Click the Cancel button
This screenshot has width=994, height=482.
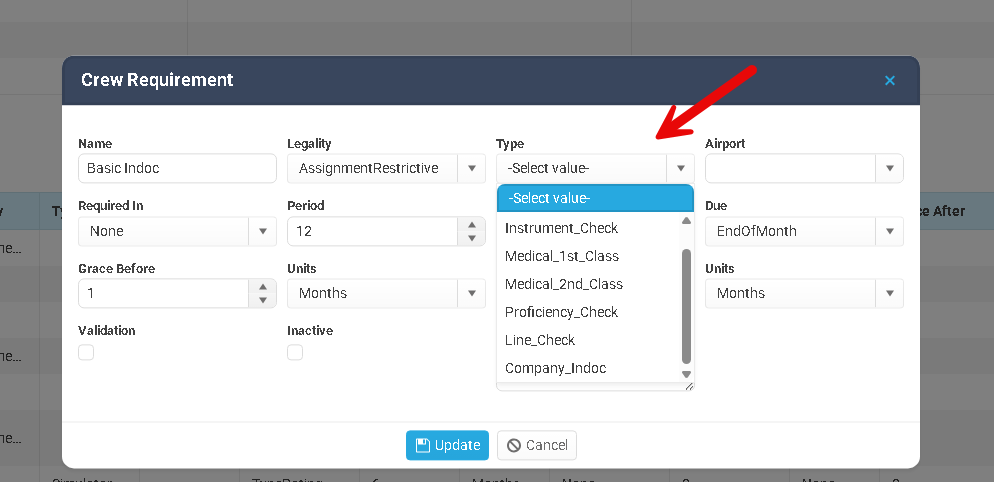pyautogui.click(x=537, y=445)
